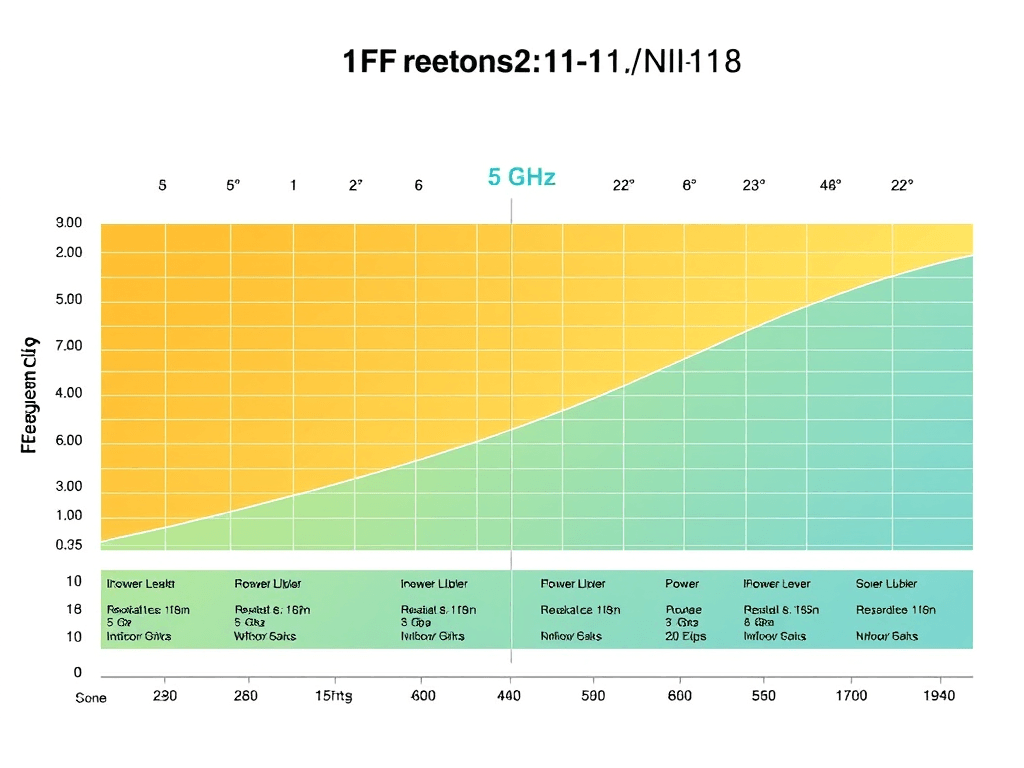Select the 230 bottom axis label
Screen dimensions: 1024x768
pos(164,695)
